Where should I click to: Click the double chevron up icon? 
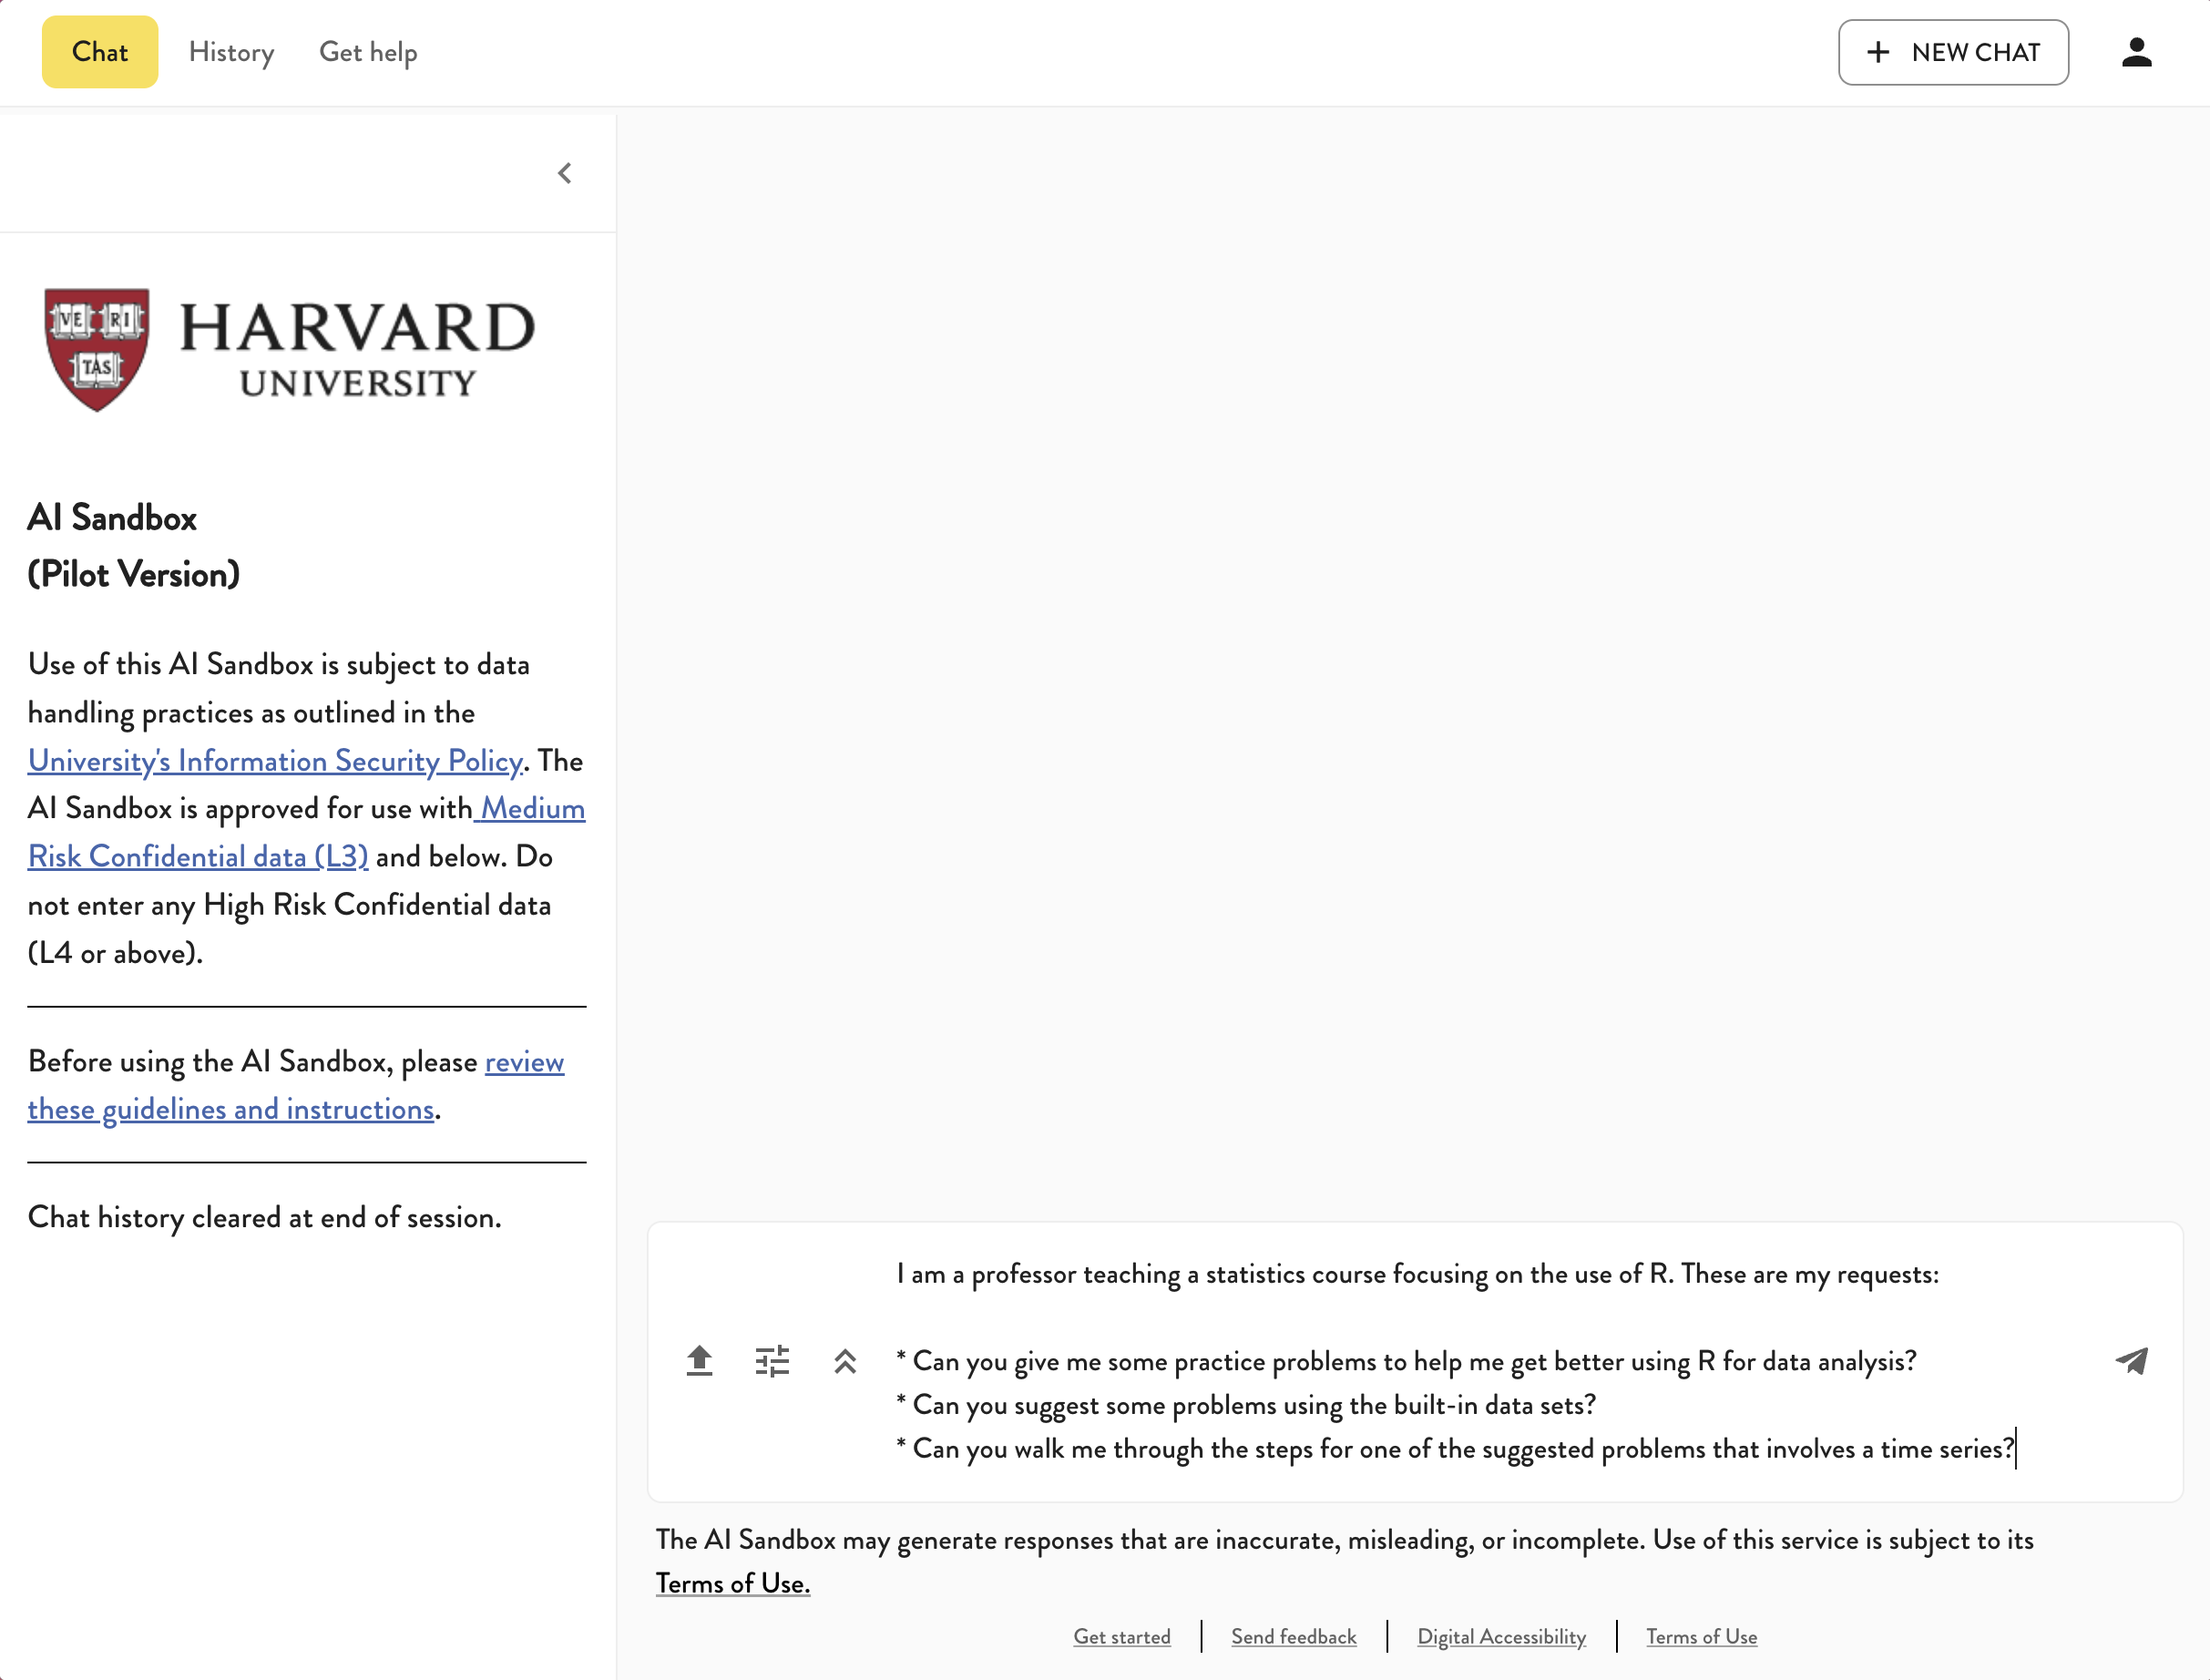pos(845,1361)
